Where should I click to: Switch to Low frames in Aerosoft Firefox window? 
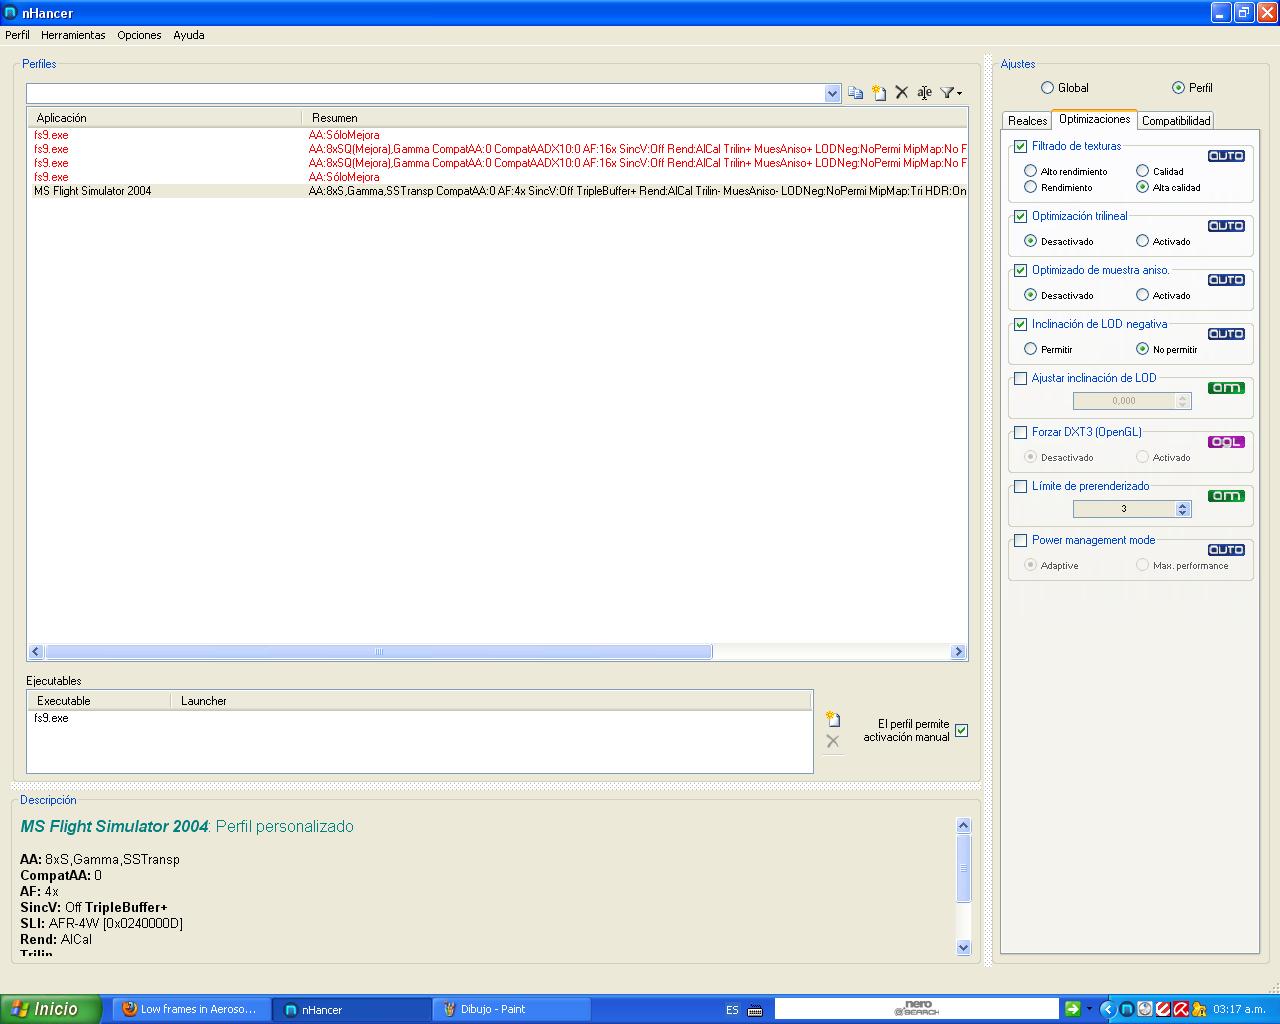pyautogui.click(x=190, y=1009)
